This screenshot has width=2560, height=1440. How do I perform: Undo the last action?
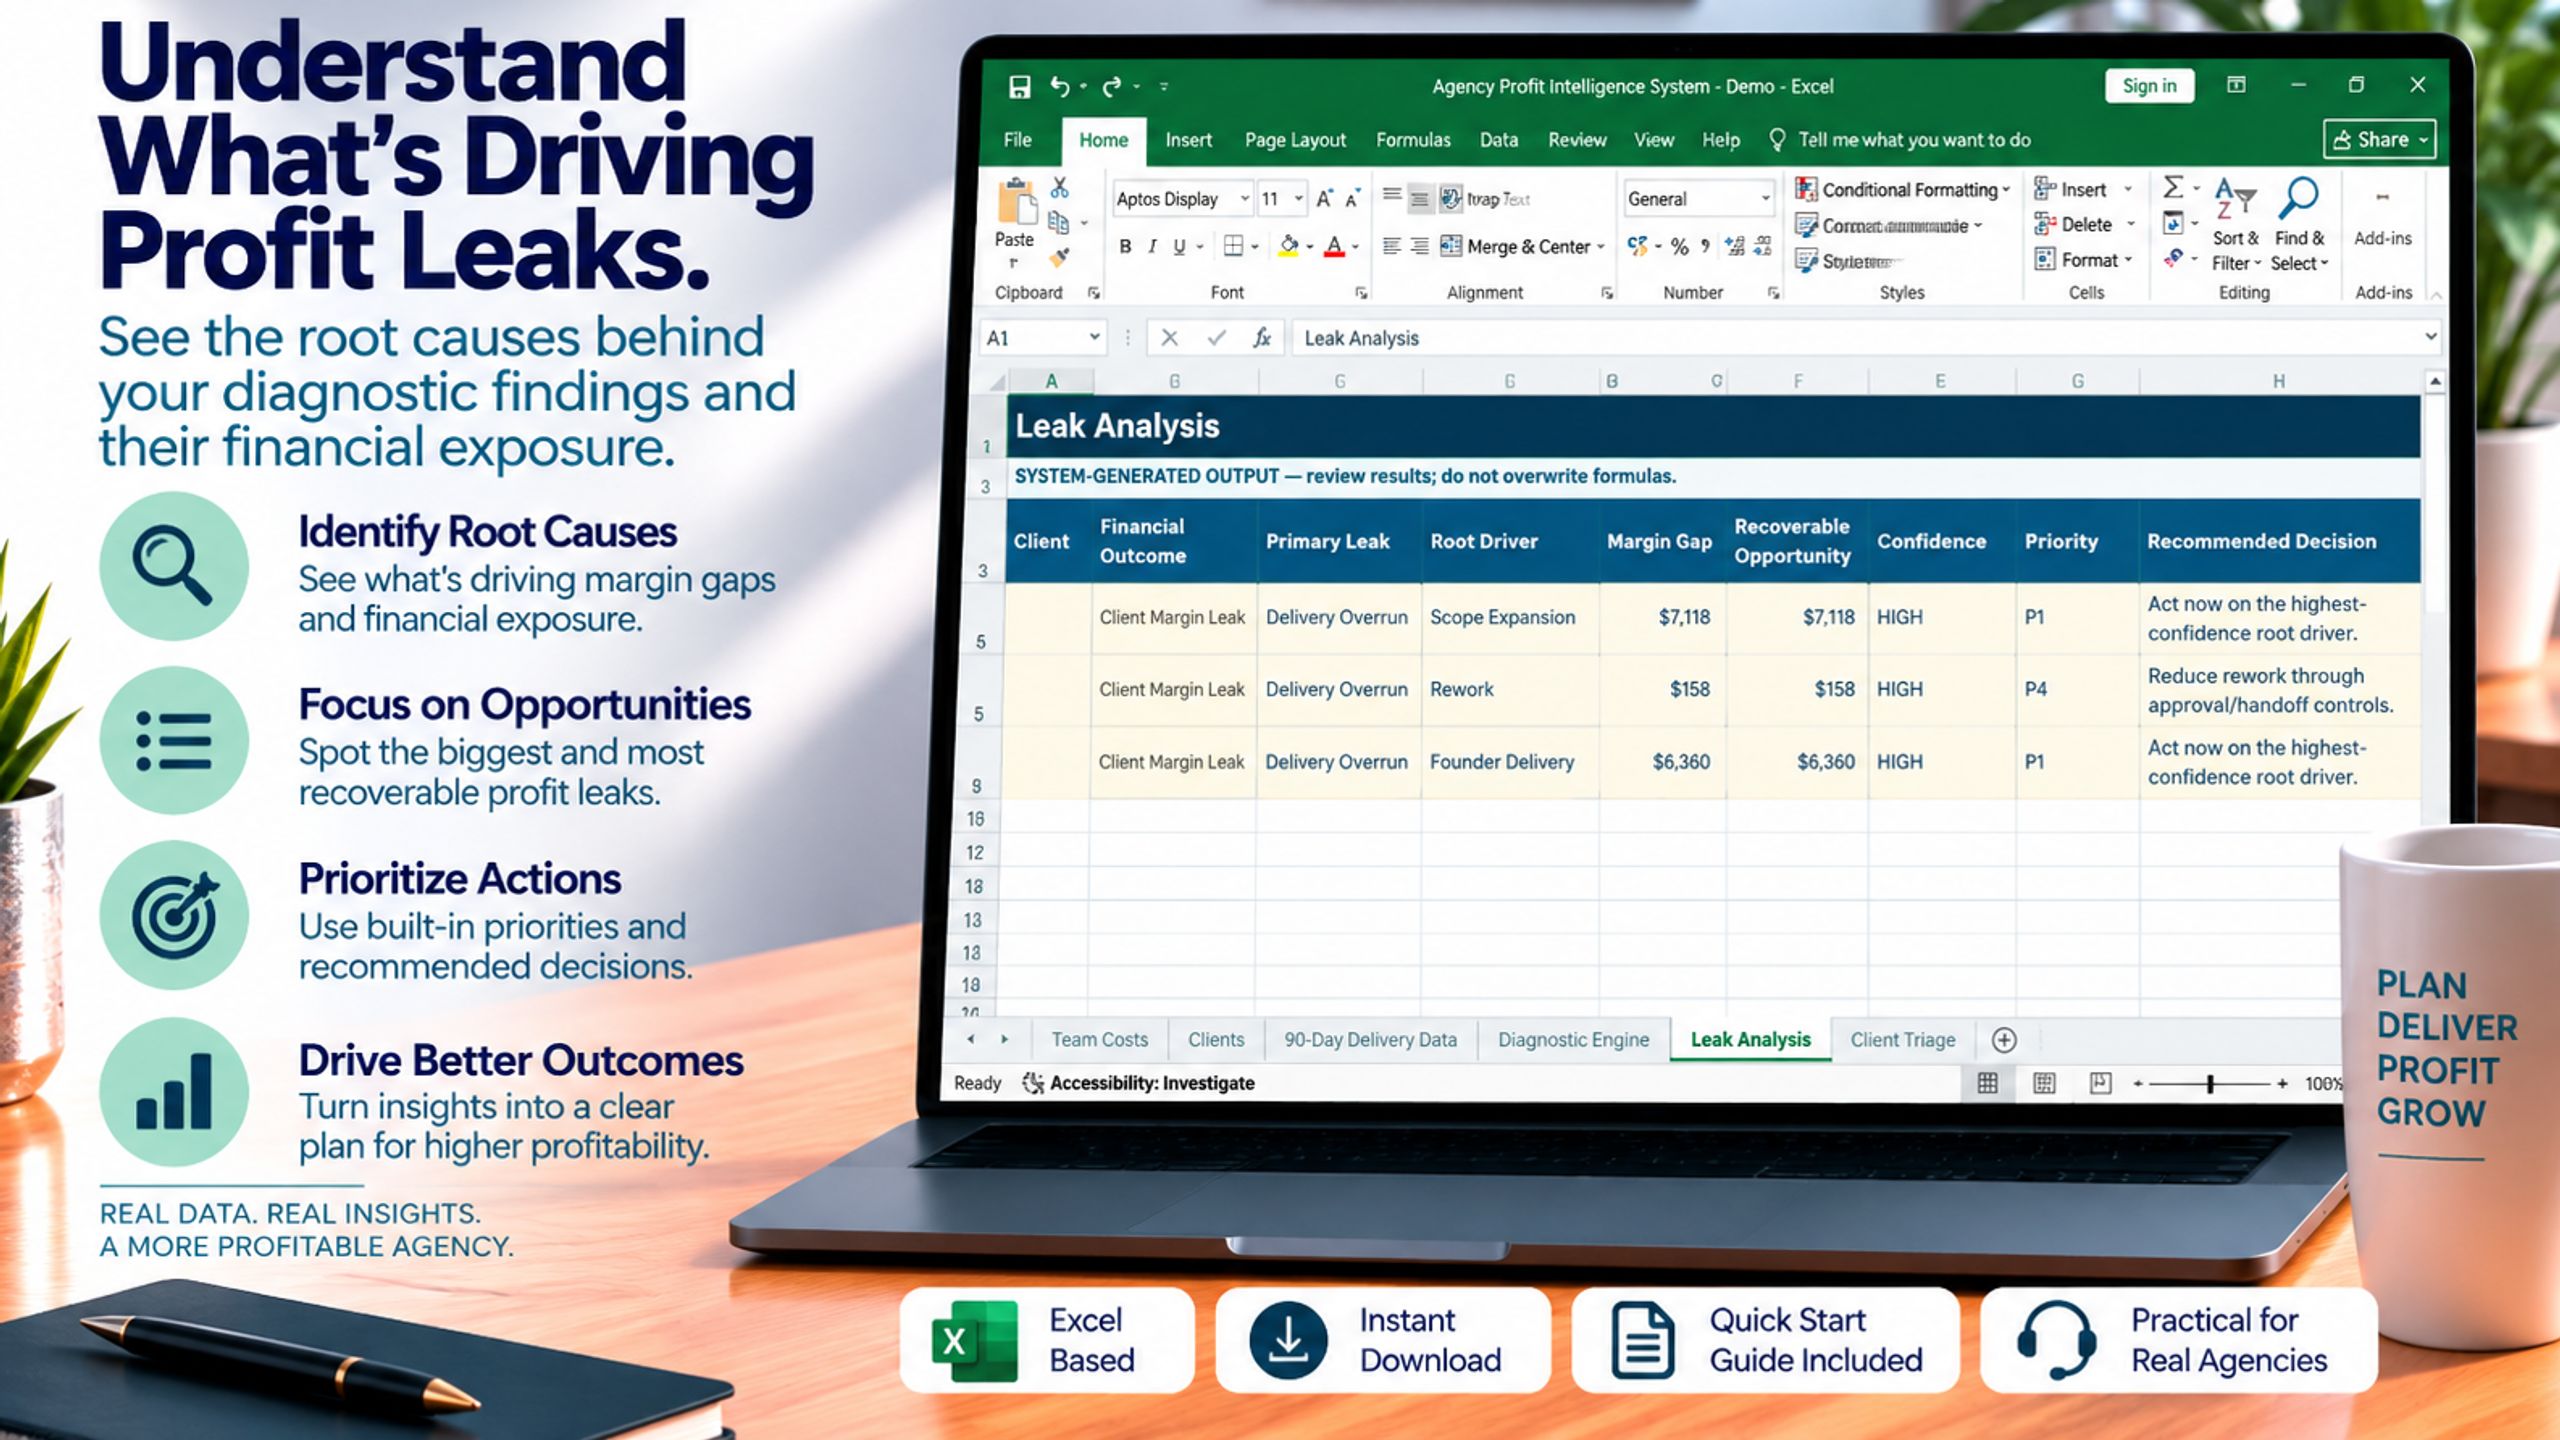1060,87
